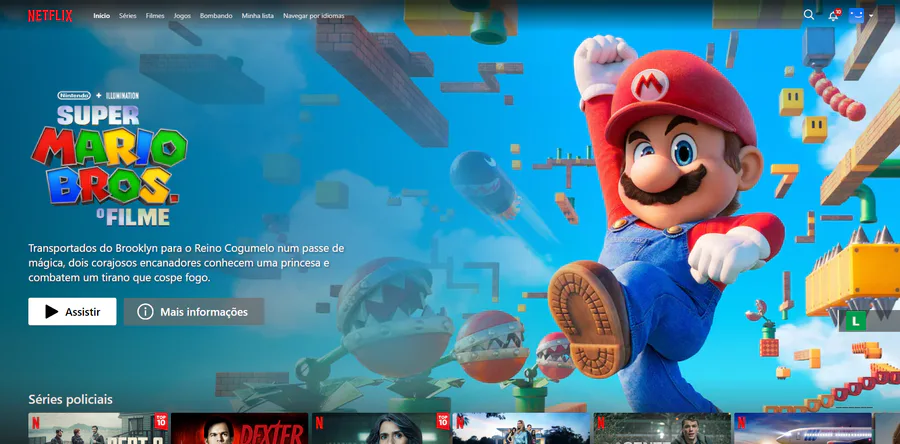Expand the profile menu caret
The image size is (900, 444).
click(x=871, y=16)
